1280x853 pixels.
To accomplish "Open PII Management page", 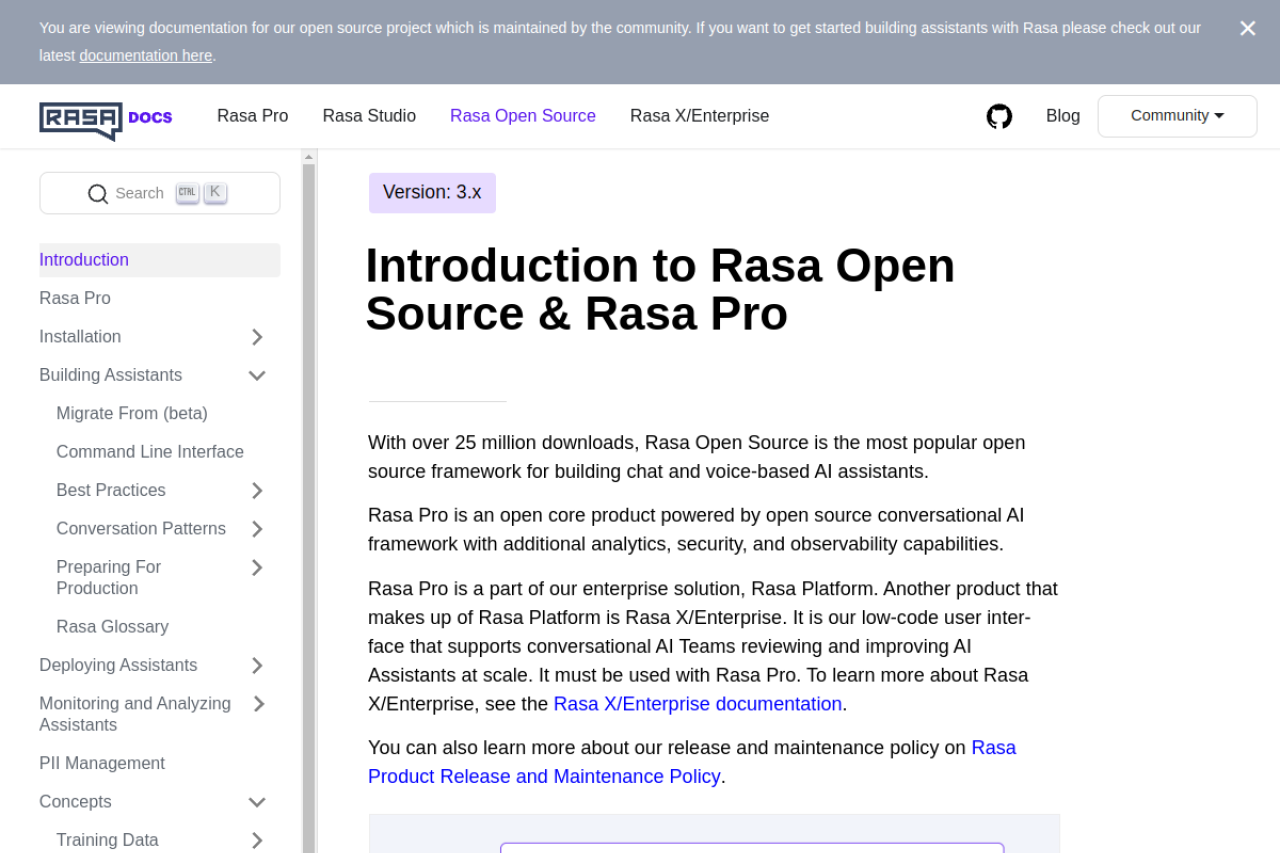I will coord(102,764).
